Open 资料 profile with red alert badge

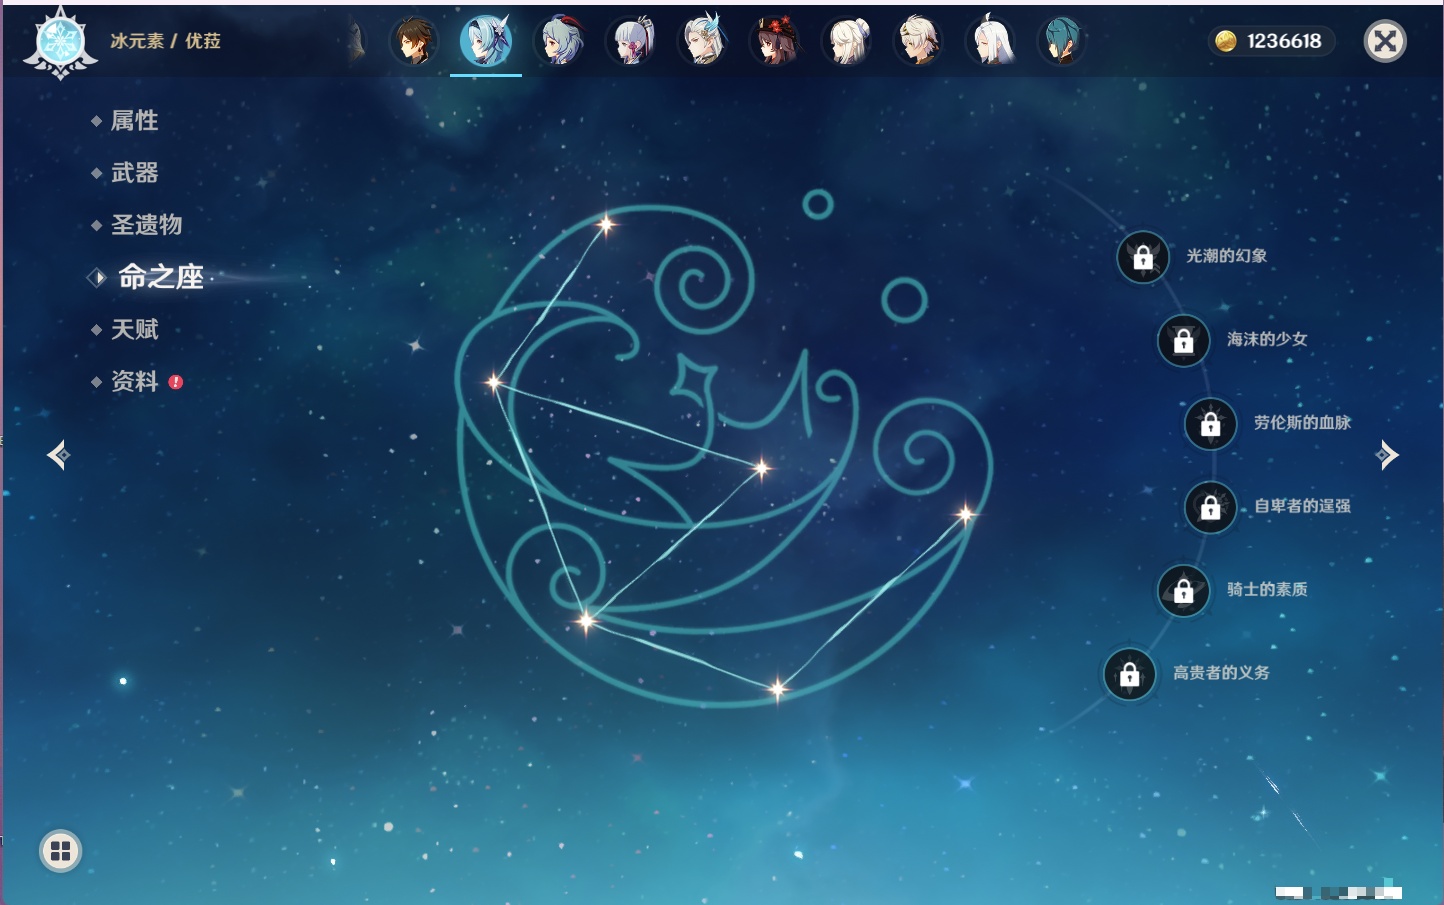[x=134, y=381]
